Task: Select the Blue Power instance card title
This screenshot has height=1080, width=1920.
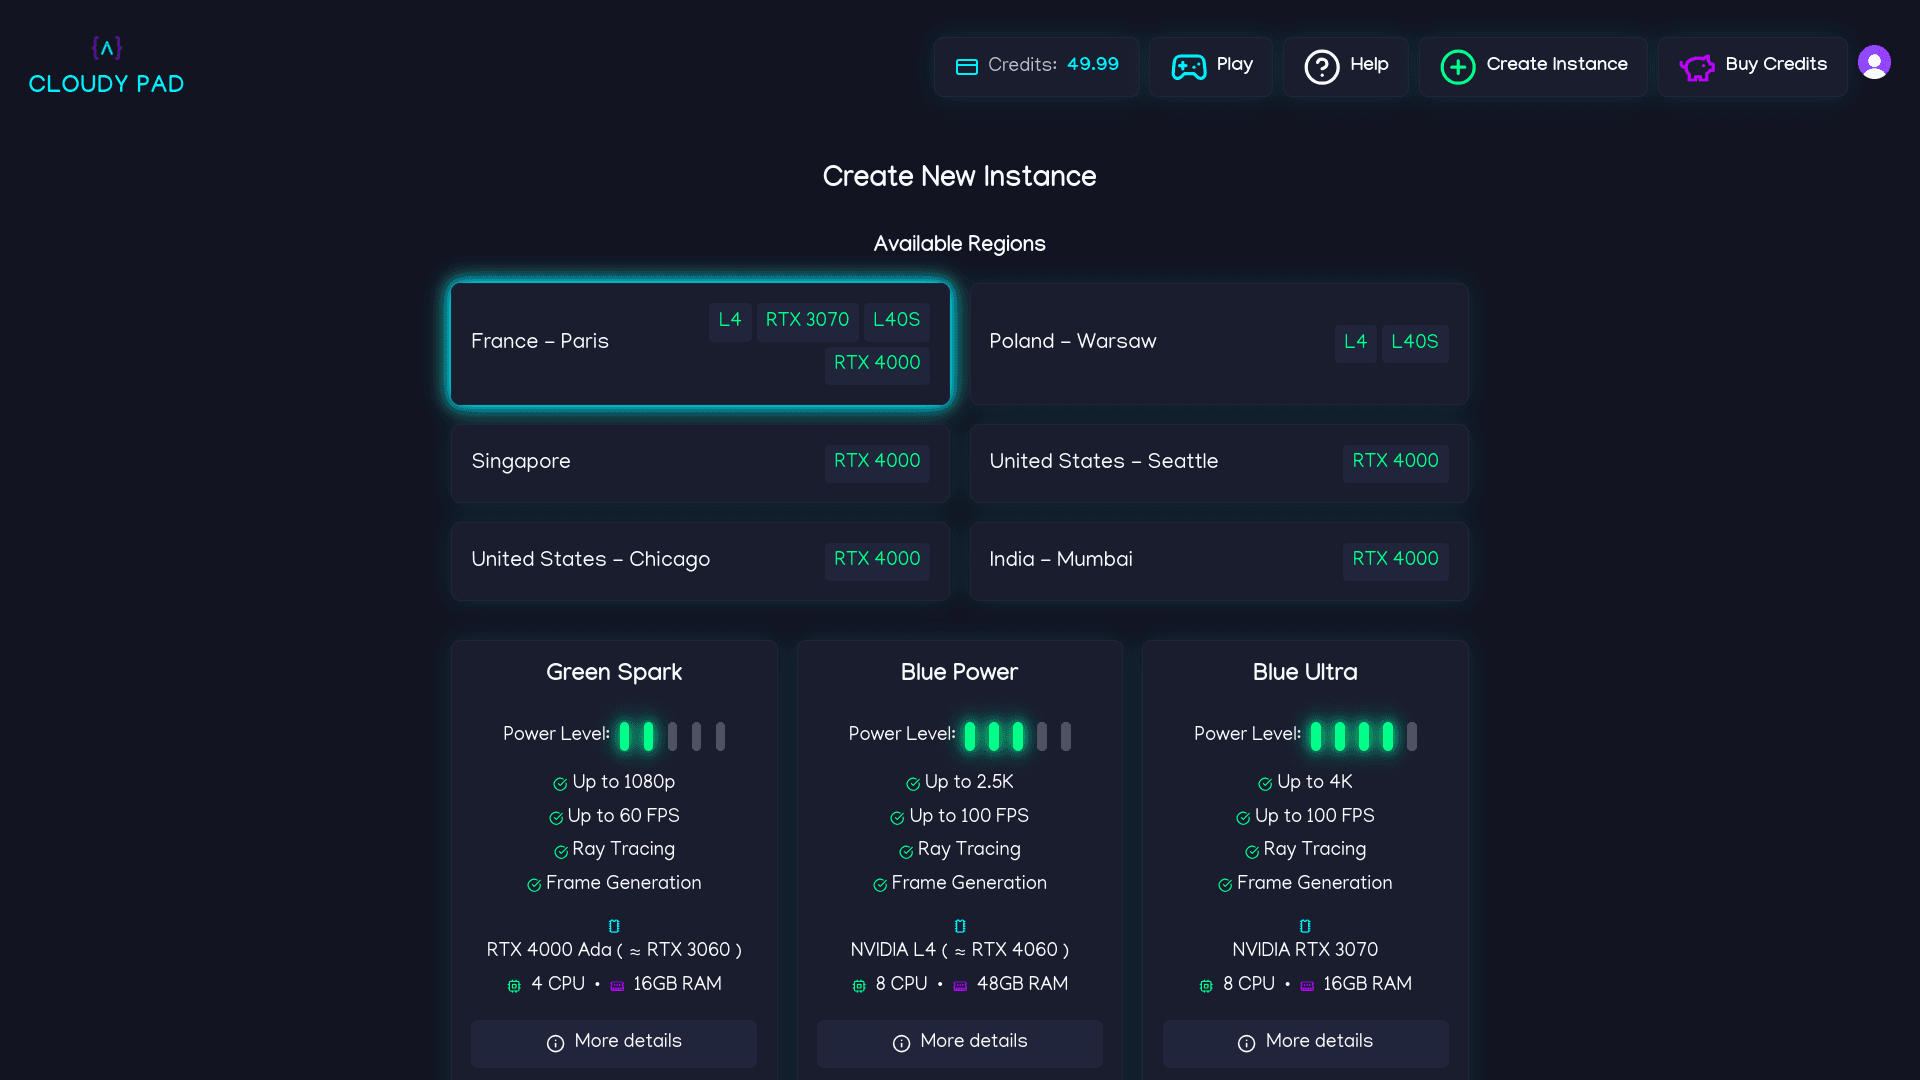Action: click(958, 672)
